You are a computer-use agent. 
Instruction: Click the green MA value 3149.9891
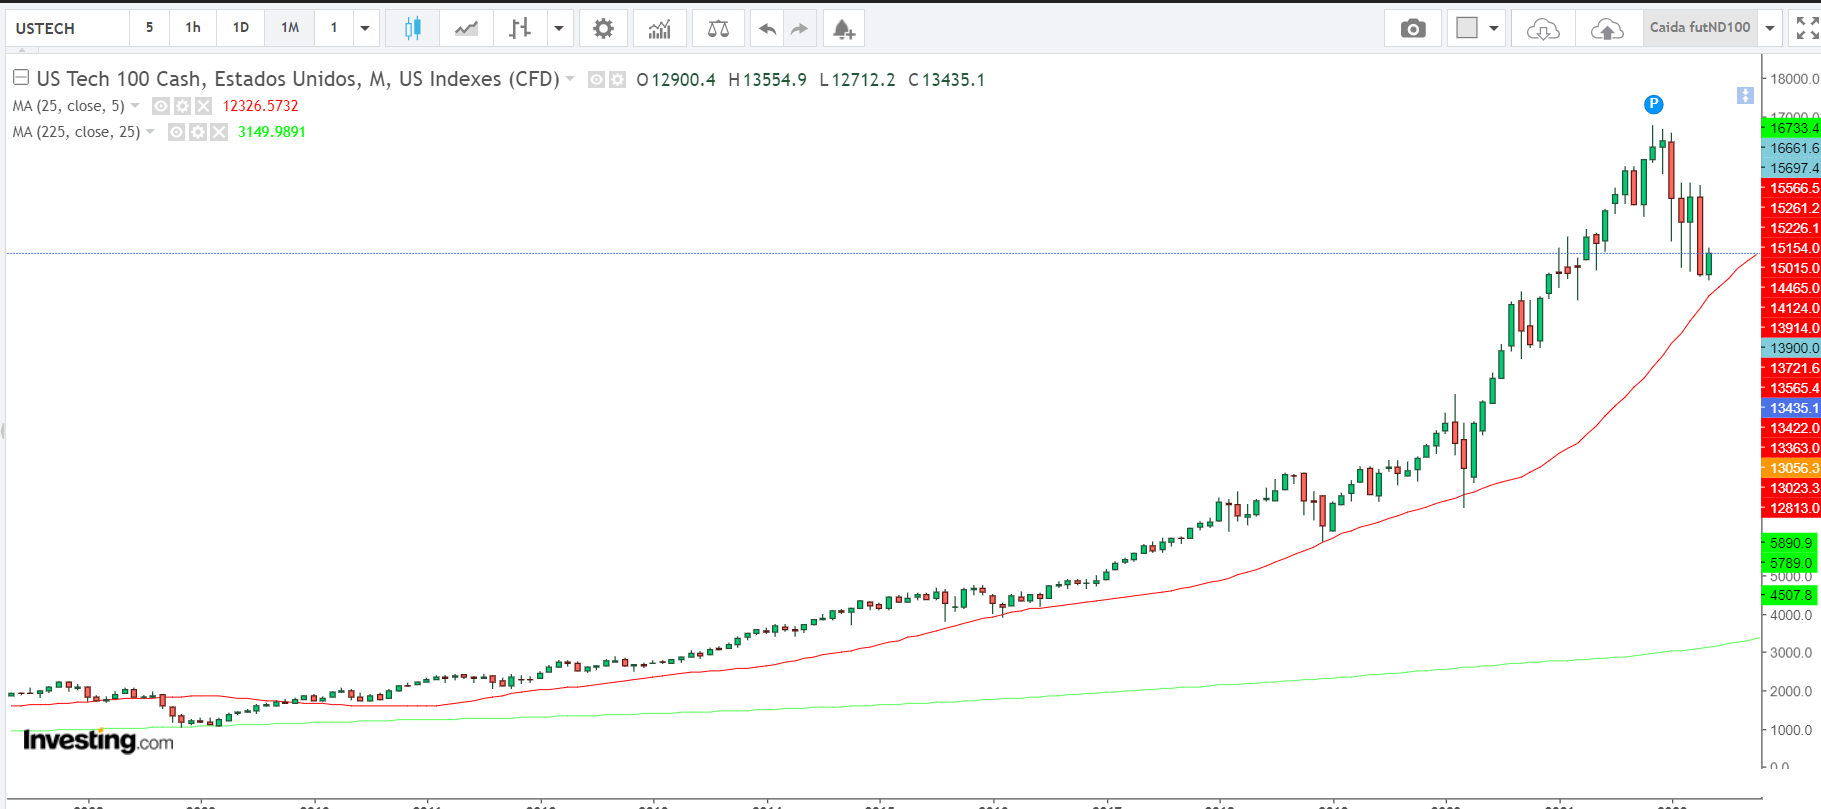coord(272,132)
